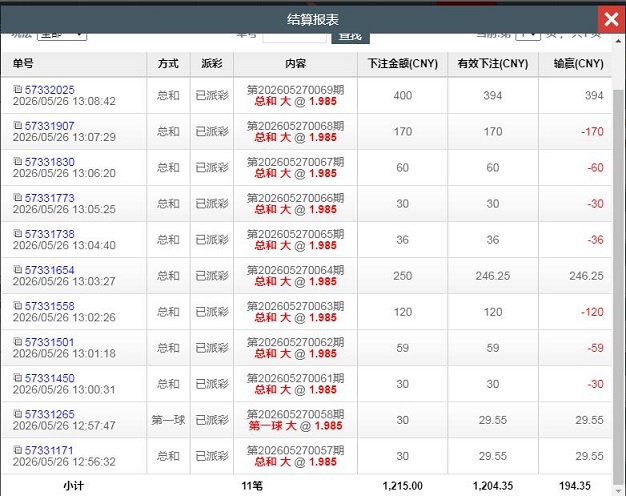Open order number link 57331265
626x496 pixels.
[50, 414]
